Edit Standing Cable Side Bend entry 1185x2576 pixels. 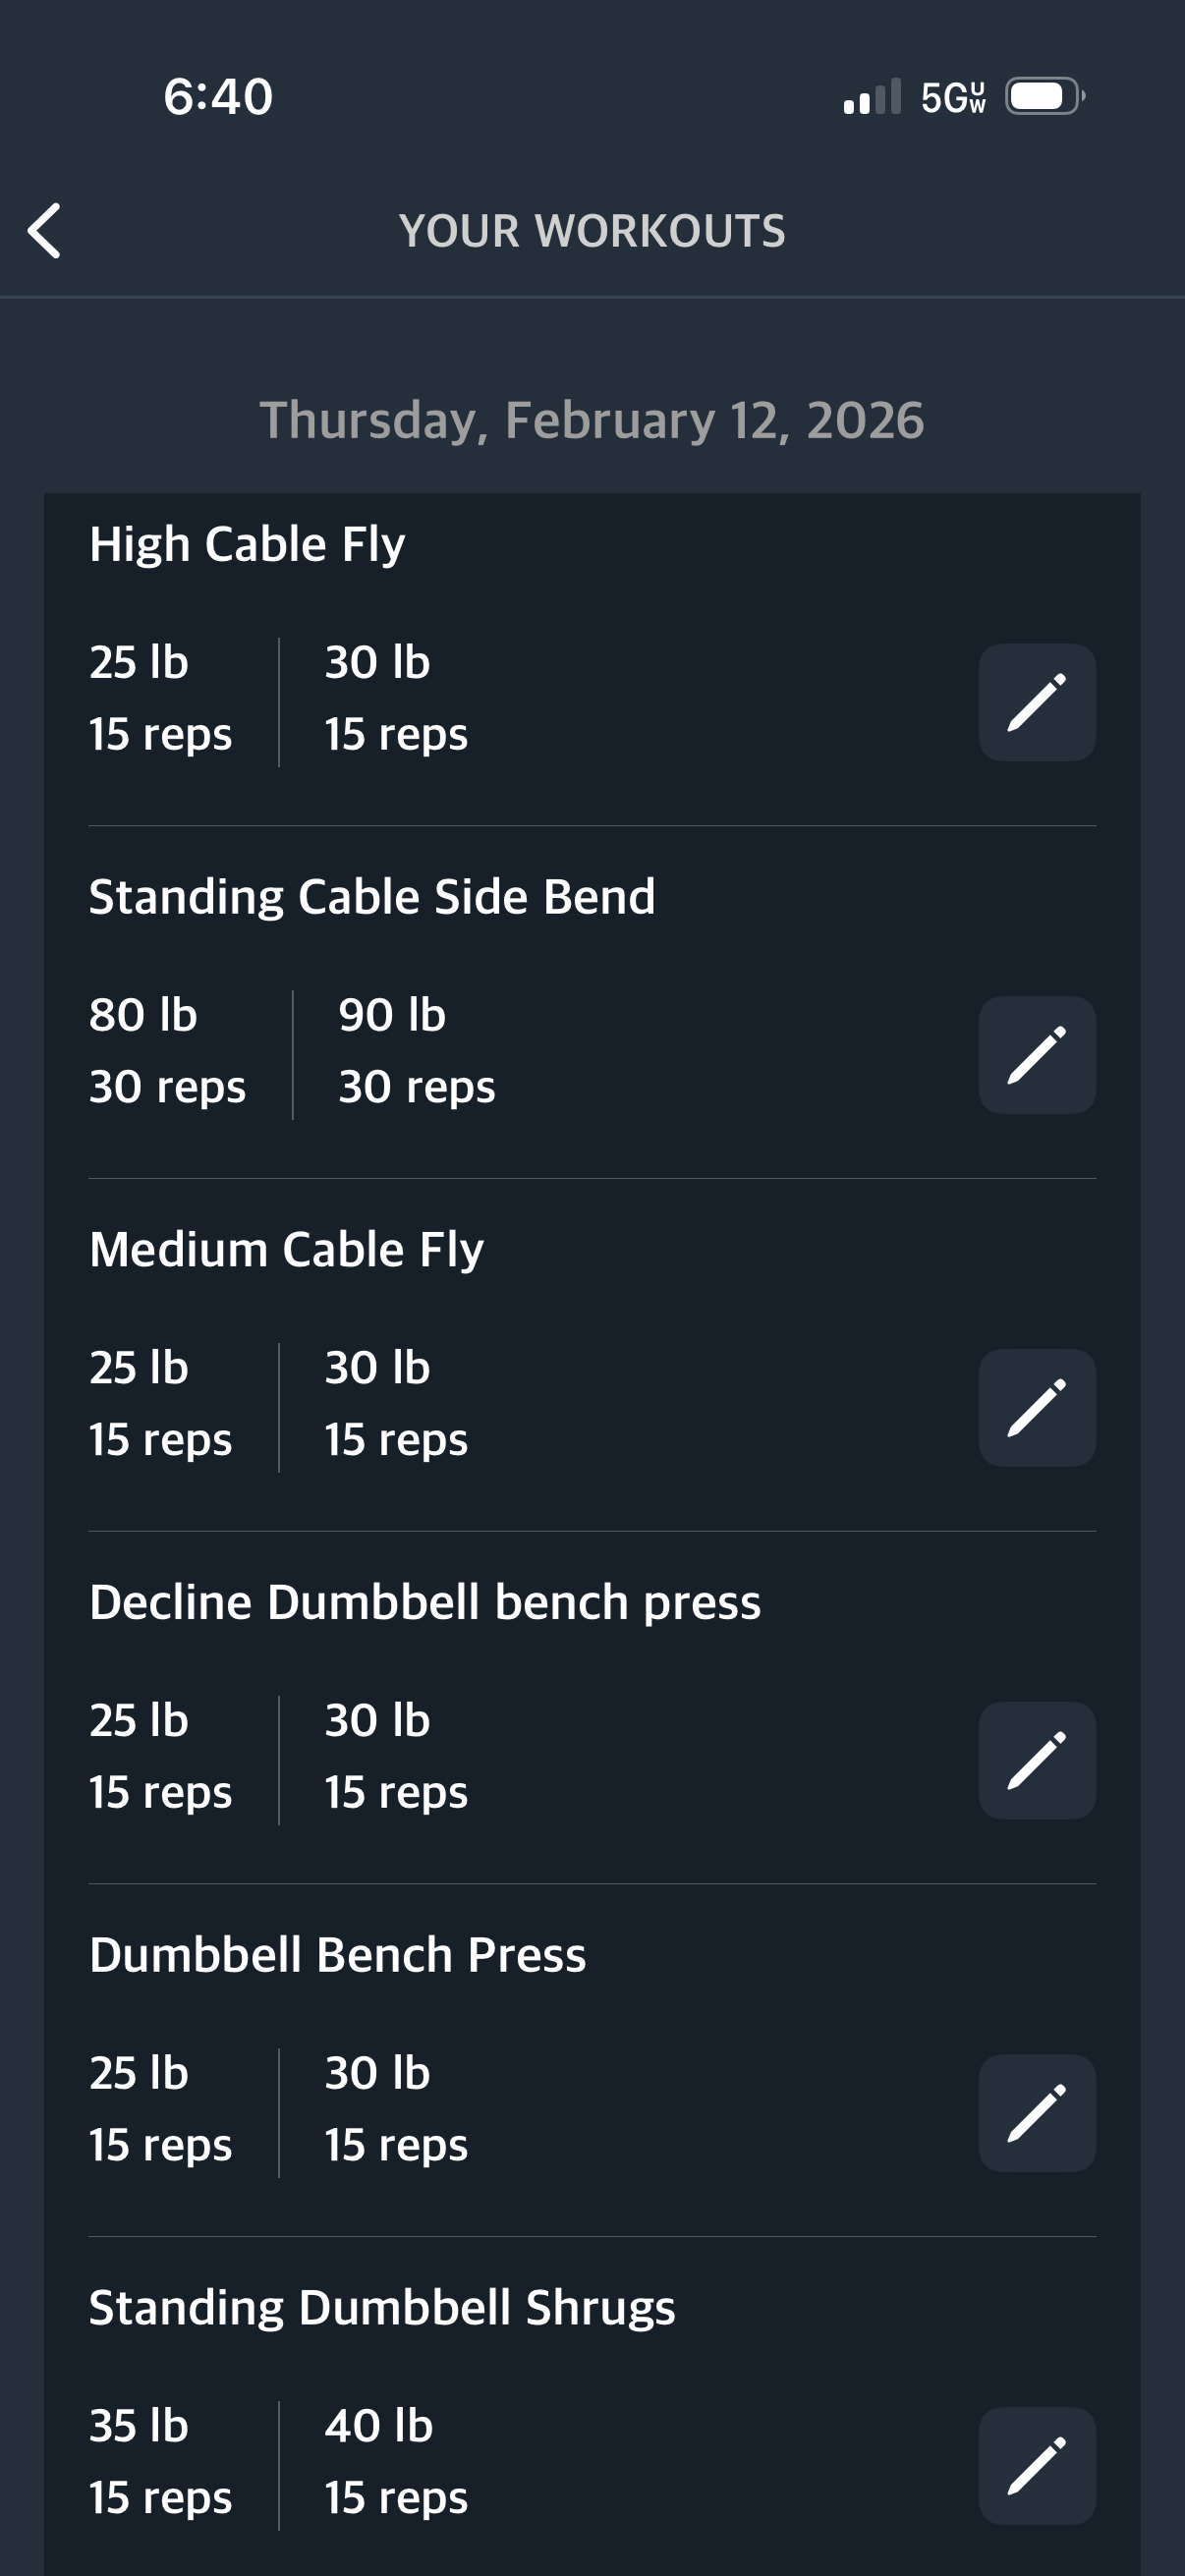click(1036, 1055)
